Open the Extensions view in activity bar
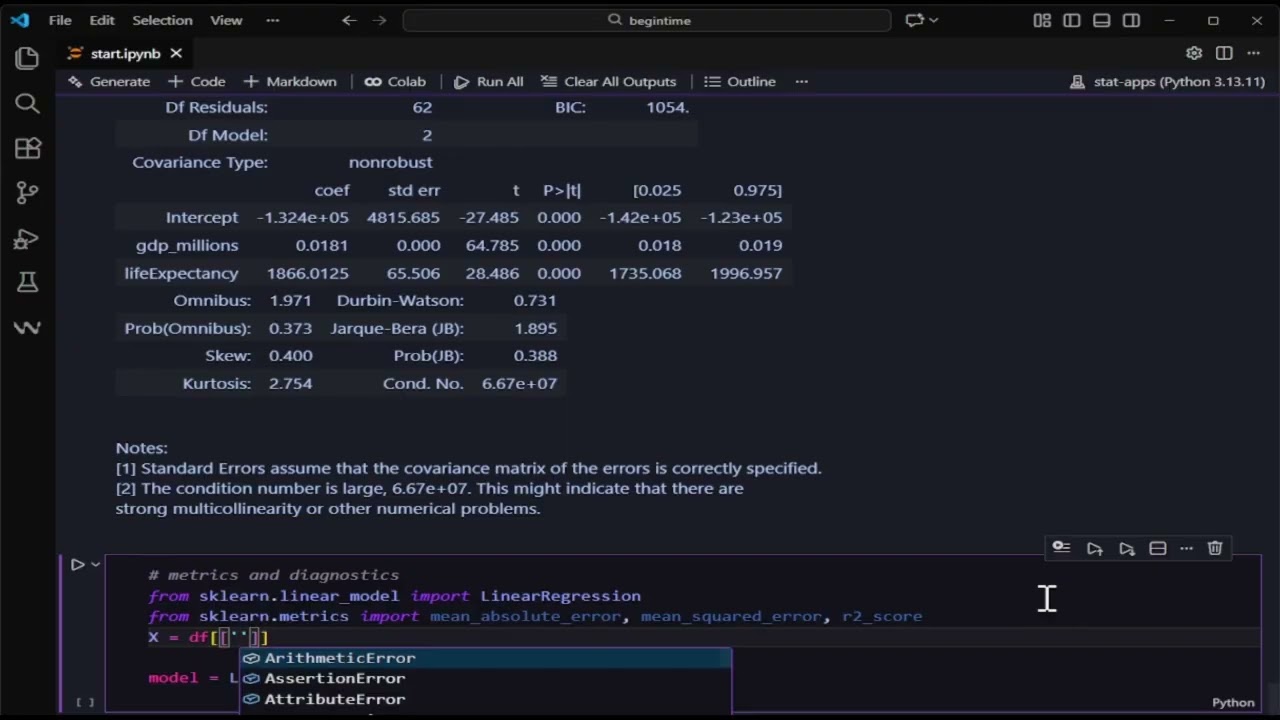1280x720 pixels. coord(27,148)
